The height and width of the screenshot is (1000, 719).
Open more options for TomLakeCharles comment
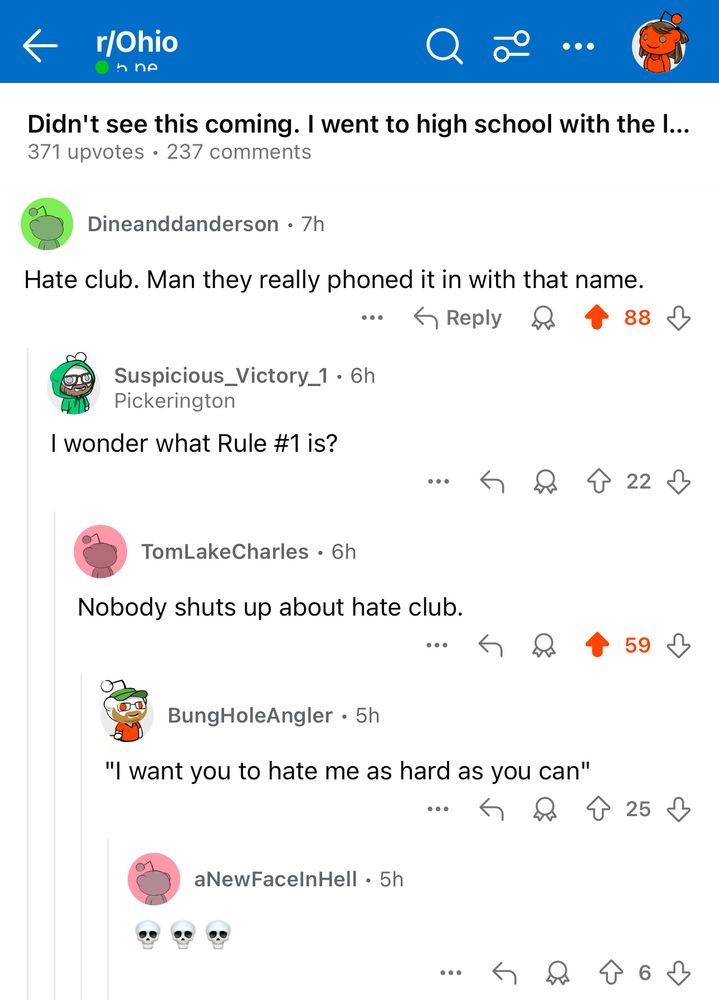tap(437, 645)
